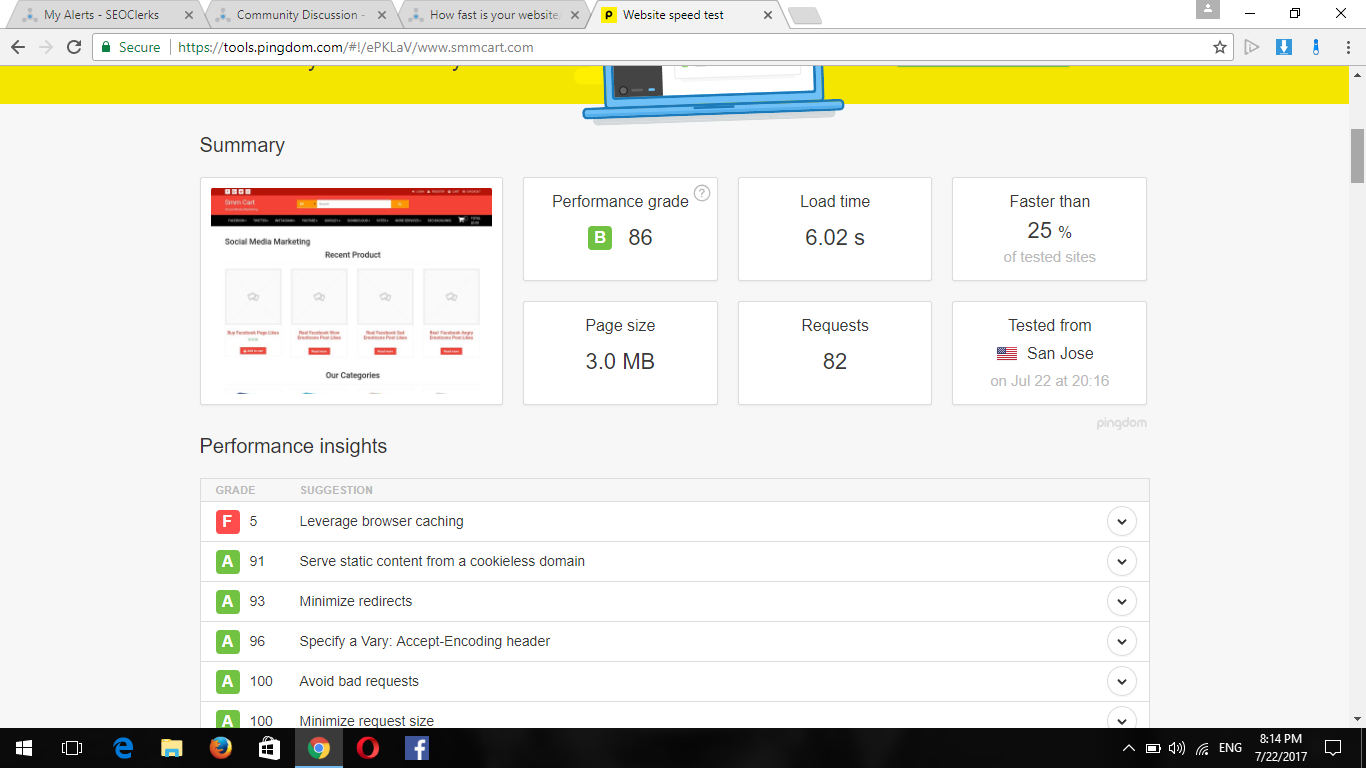Click the smmcart.com site screenshot thumbnail

tap(351, 291)
